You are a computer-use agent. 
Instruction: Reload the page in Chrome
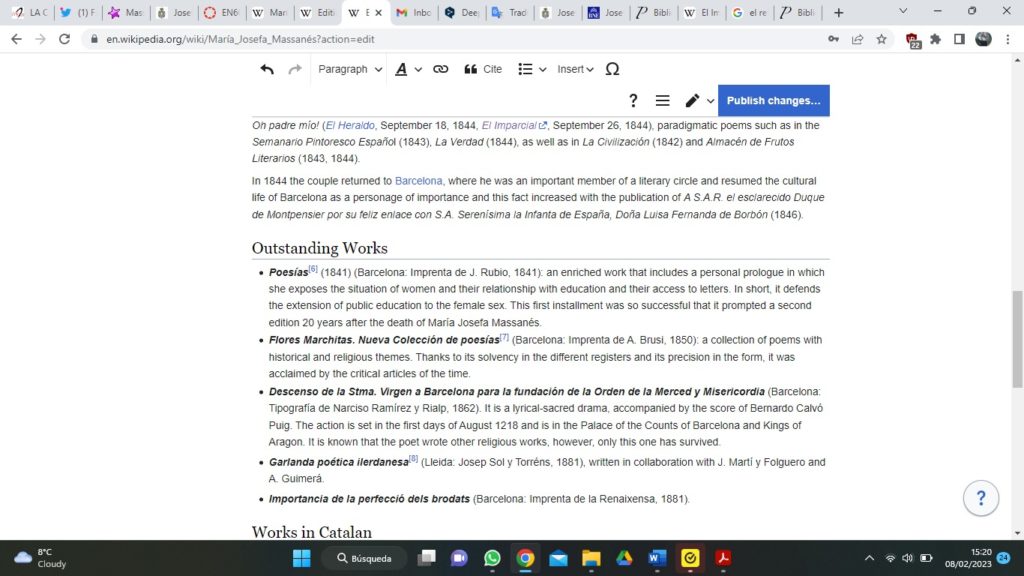(x=65, y=39)
